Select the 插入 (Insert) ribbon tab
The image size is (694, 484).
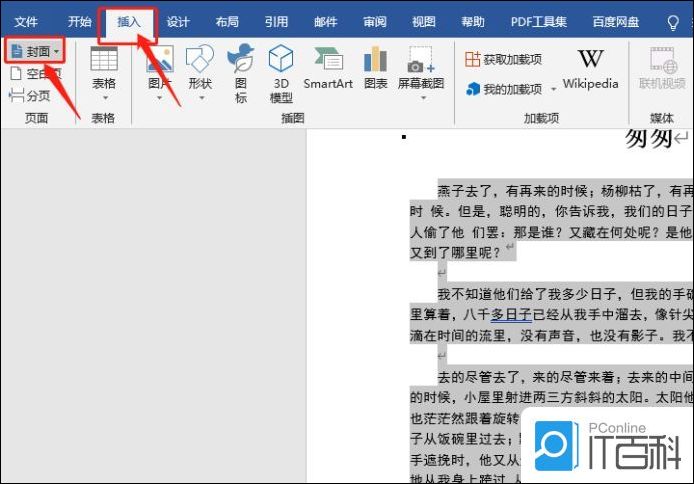click(x=128, y=22)
